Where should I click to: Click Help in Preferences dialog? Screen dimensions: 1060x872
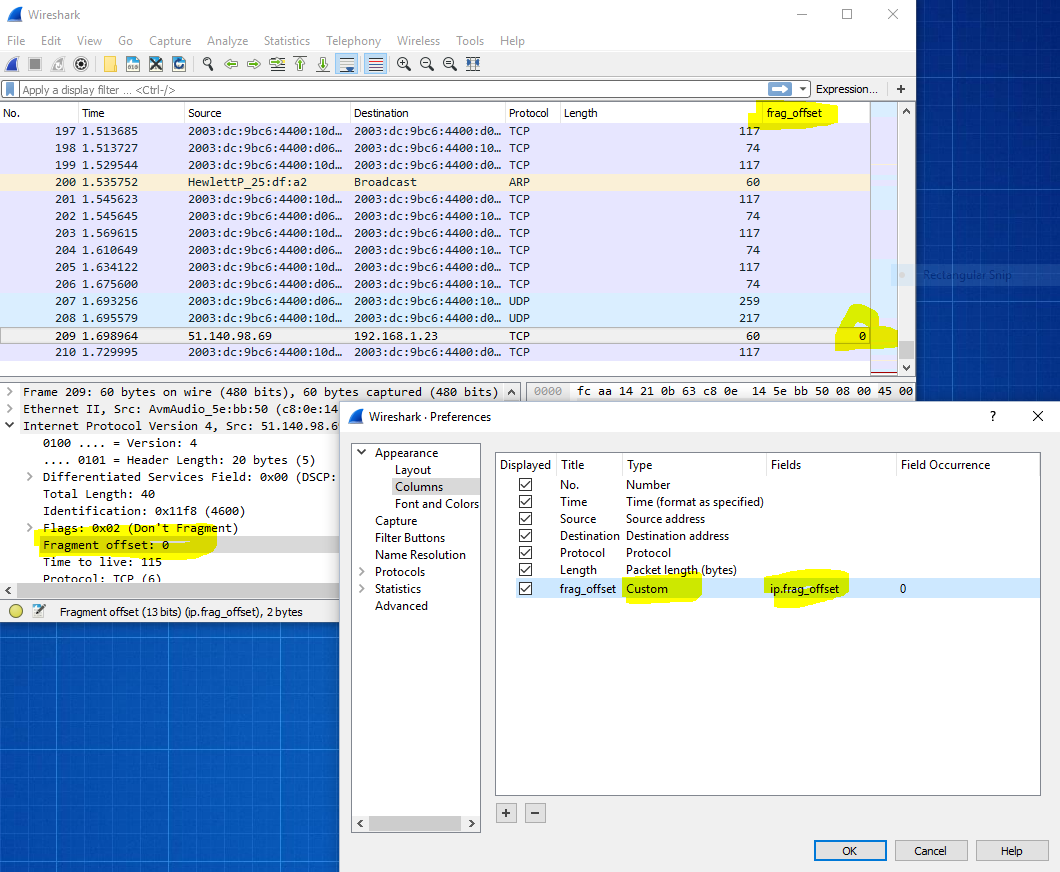point(1011,850)
